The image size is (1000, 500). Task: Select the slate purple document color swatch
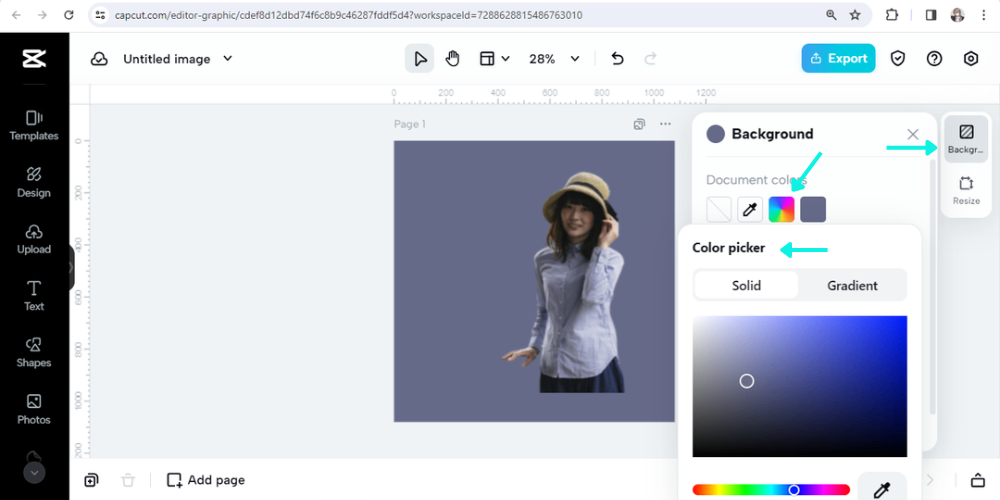click(813, 209)
